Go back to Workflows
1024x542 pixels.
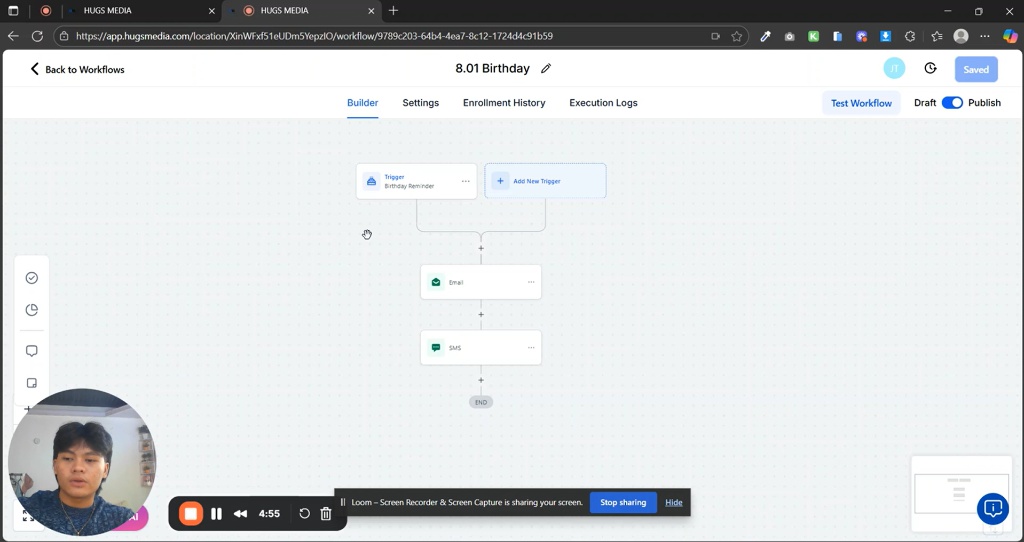pyautogui.click(x=77, y=69)
